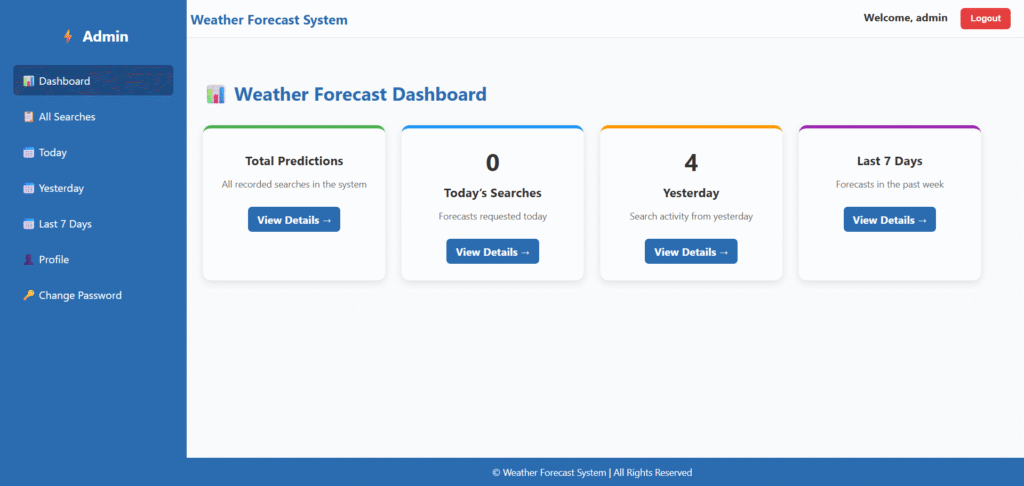
Task: Open All Searches from the sidebar
Action: (x=67, y=117)
